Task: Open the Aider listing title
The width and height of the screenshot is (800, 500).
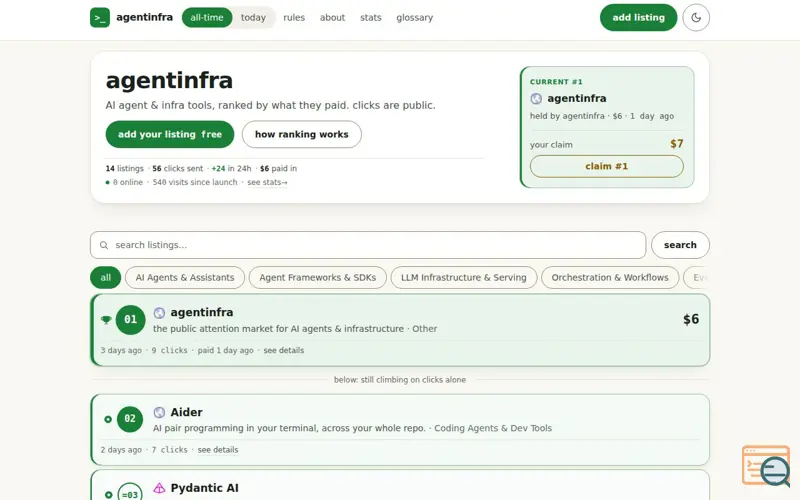Action: tap(186, 412)
